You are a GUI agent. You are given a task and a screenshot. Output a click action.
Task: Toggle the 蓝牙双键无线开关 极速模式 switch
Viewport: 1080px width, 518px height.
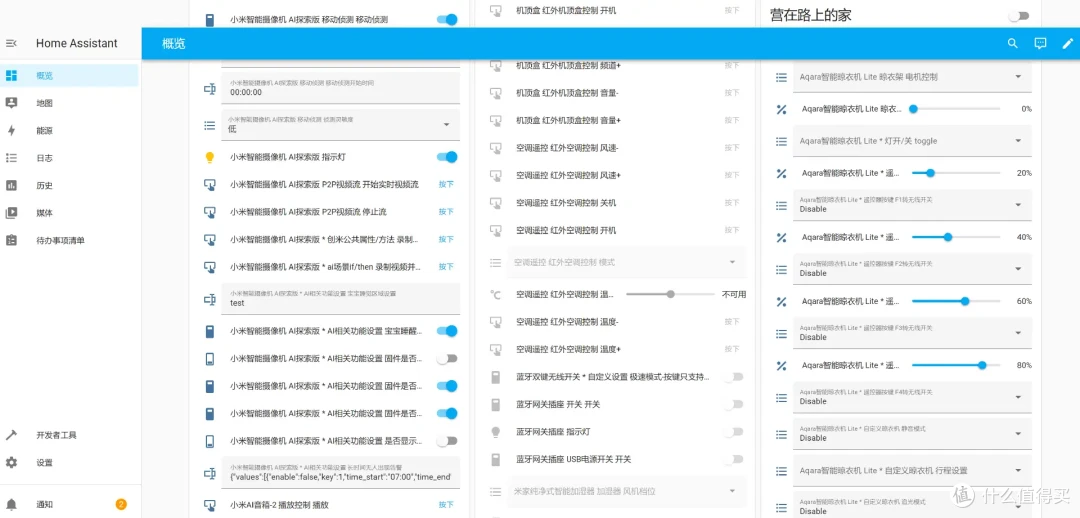734,377
